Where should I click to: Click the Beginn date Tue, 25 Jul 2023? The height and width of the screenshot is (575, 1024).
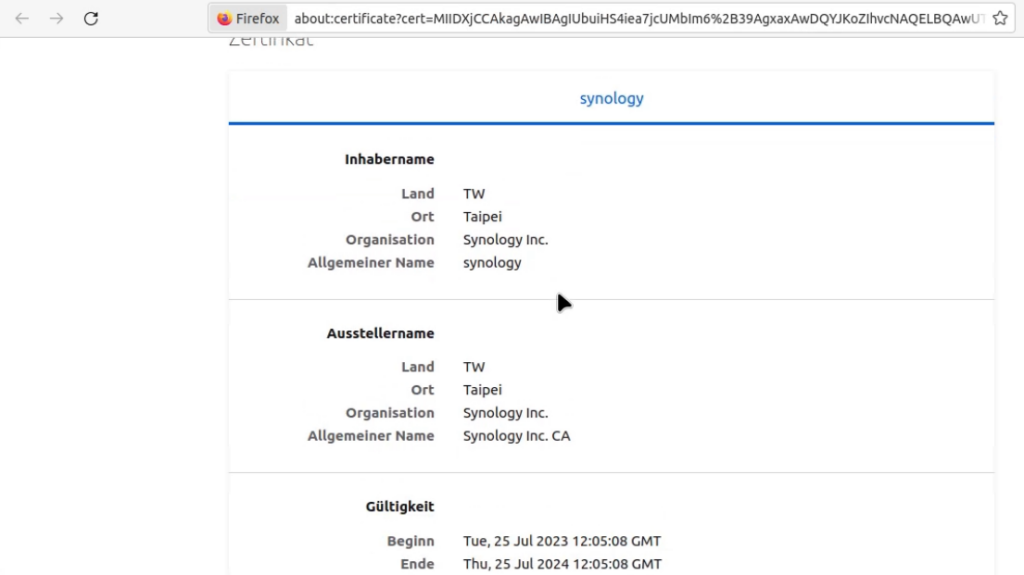562,541
